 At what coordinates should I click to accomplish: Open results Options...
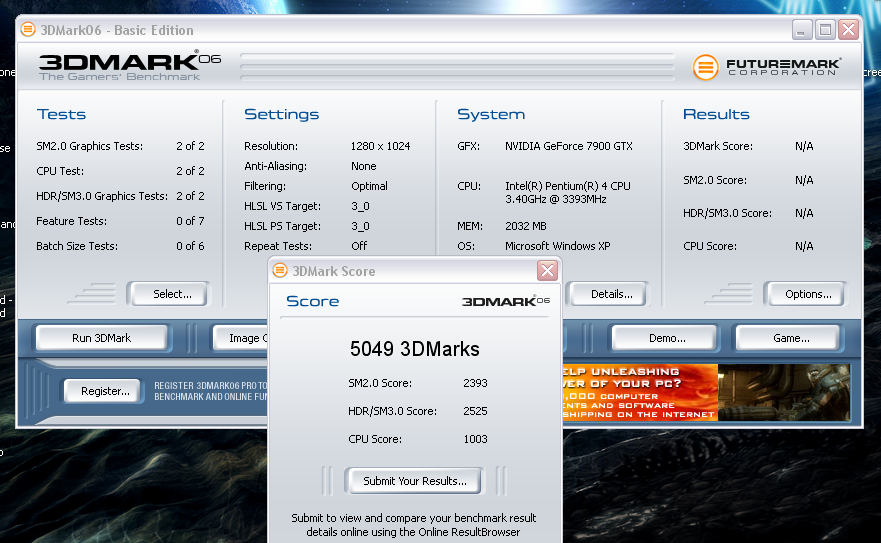coord(805,294)
